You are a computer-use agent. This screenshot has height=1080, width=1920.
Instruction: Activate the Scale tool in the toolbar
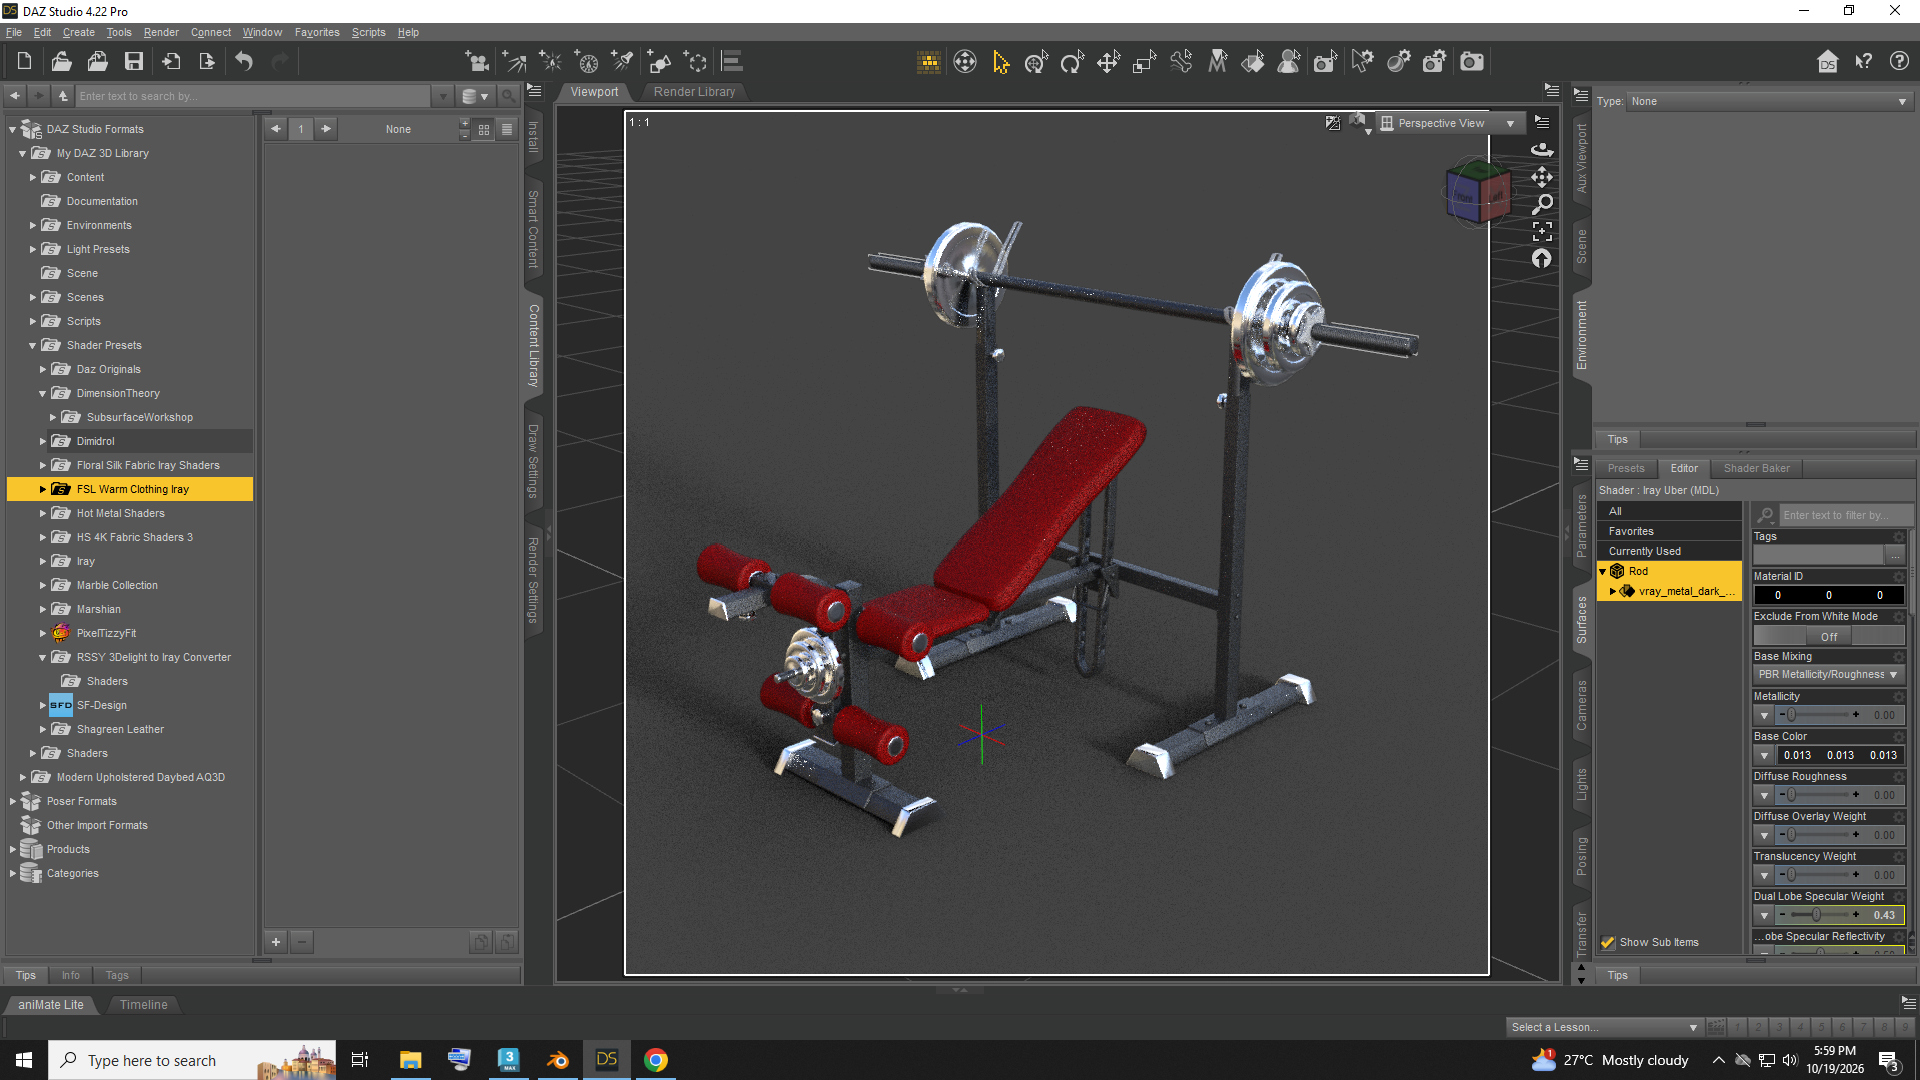(1144, 62)
